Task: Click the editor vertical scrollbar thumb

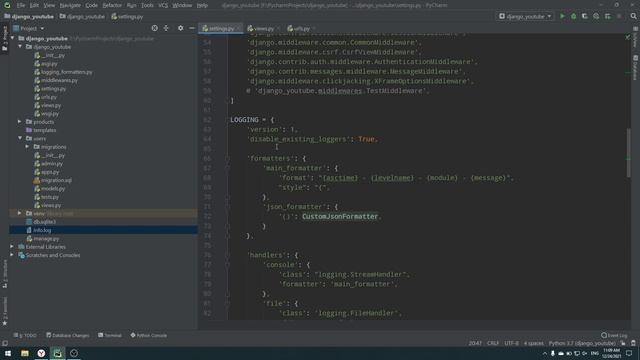Action: [x=629, y=153]
